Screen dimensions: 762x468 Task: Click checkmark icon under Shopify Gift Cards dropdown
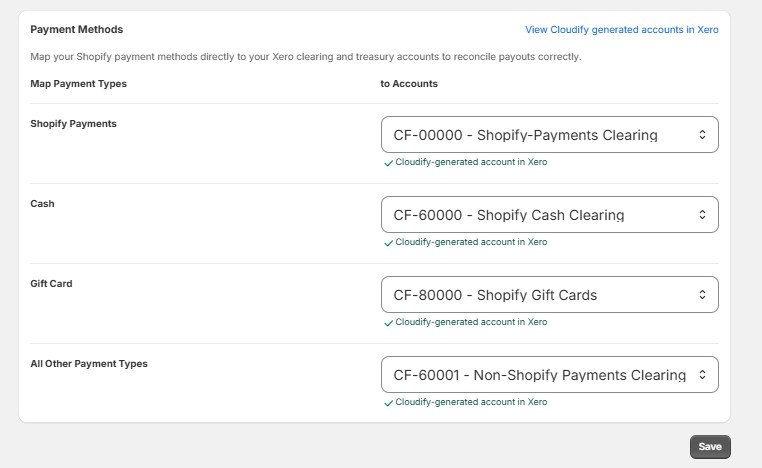(x=388, y=323)
